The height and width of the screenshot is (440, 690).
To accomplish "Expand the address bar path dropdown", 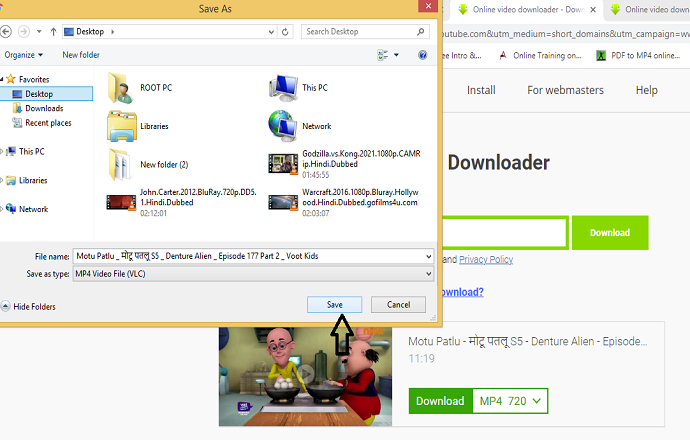I will click(271, 32).
